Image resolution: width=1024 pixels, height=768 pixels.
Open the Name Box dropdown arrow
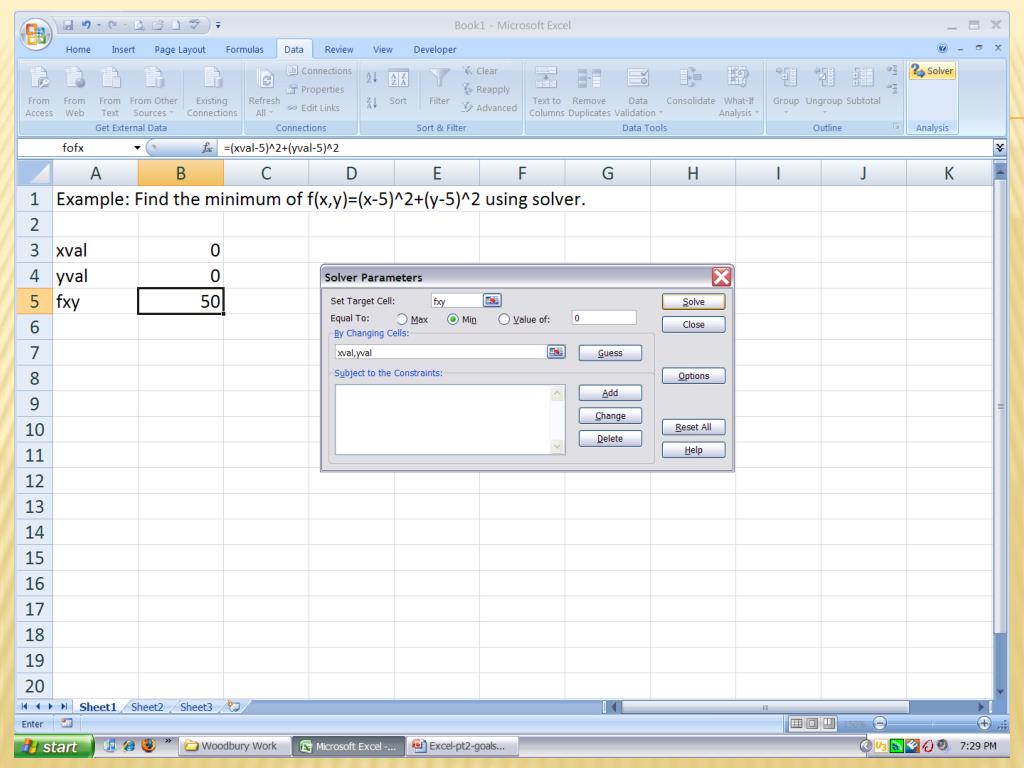tap(139, 147)
